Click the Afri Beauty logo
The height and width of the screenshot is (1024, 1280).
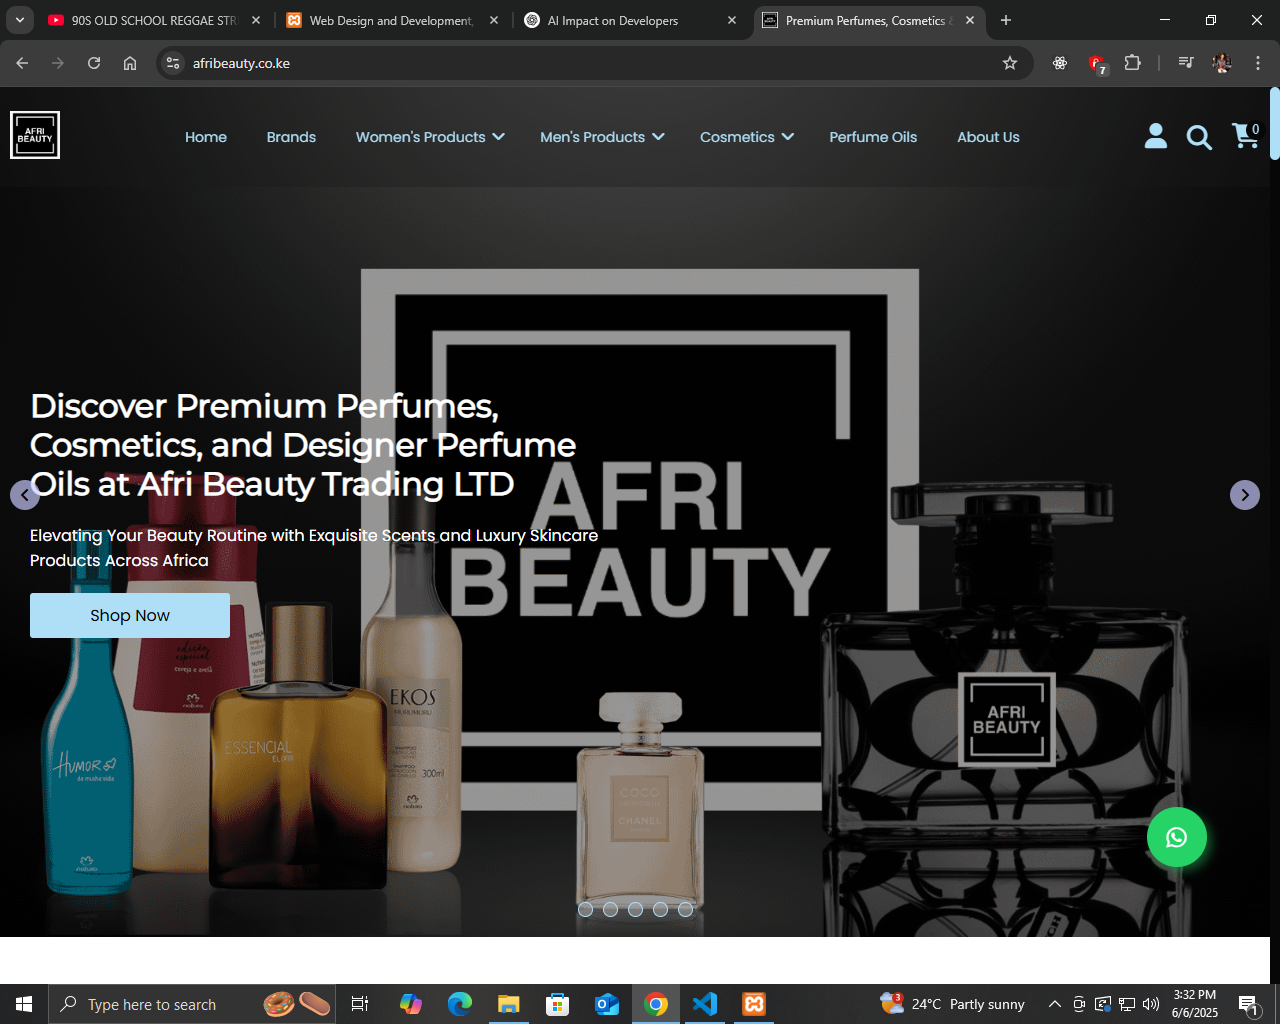click(35, 135)
